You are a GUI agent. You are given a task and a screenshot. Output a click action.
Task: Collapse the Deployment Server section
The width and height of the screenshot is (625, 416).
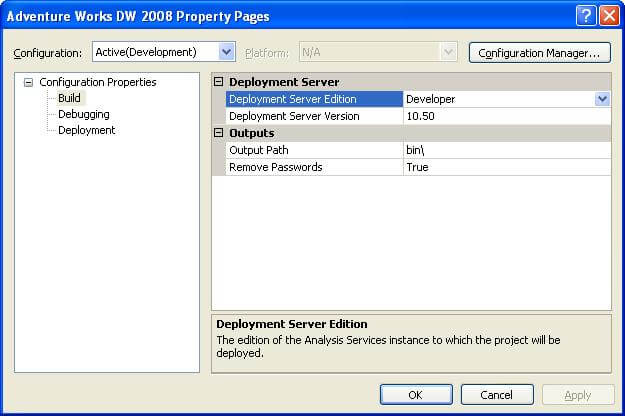point(218,82)
